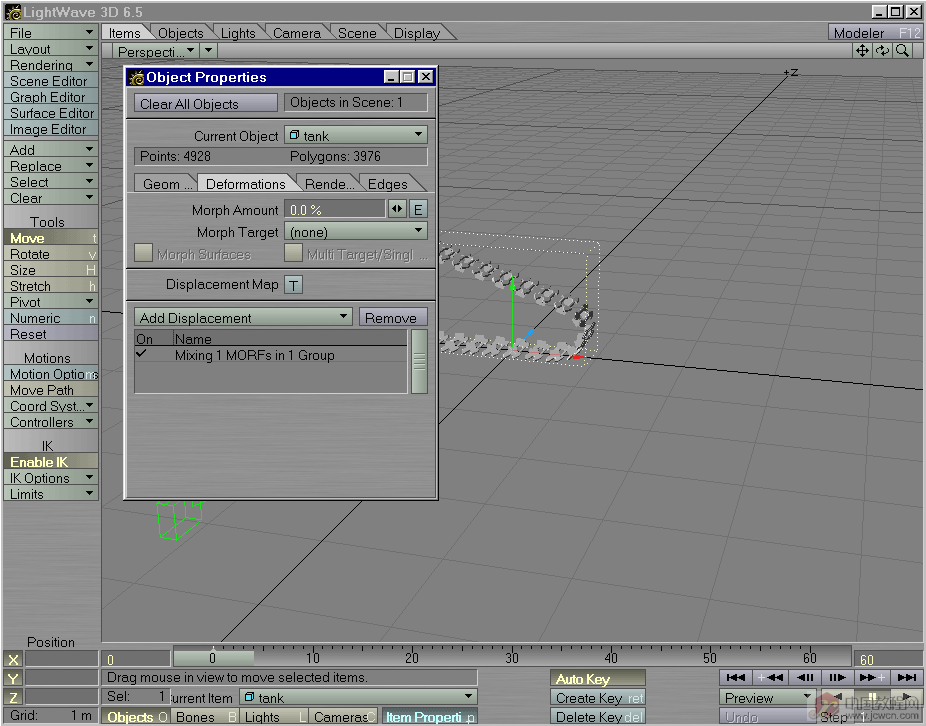Jump to the last frame

[x=907, y=678]
